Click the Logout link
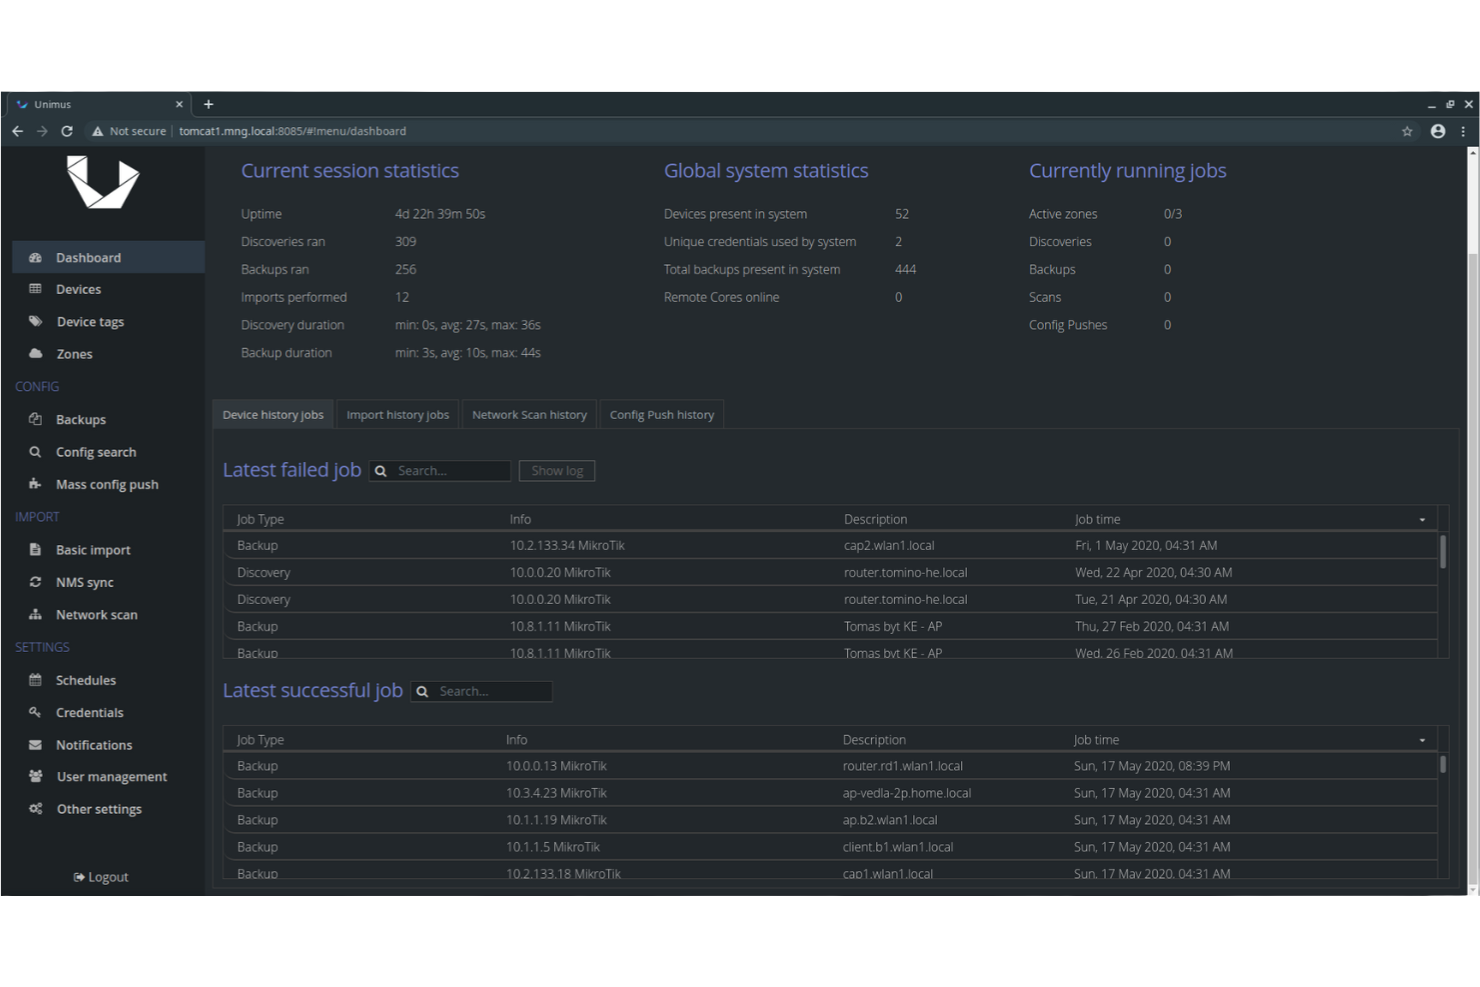The height and width of the screenshot is (987, 1480). click(x=101, y=877)
